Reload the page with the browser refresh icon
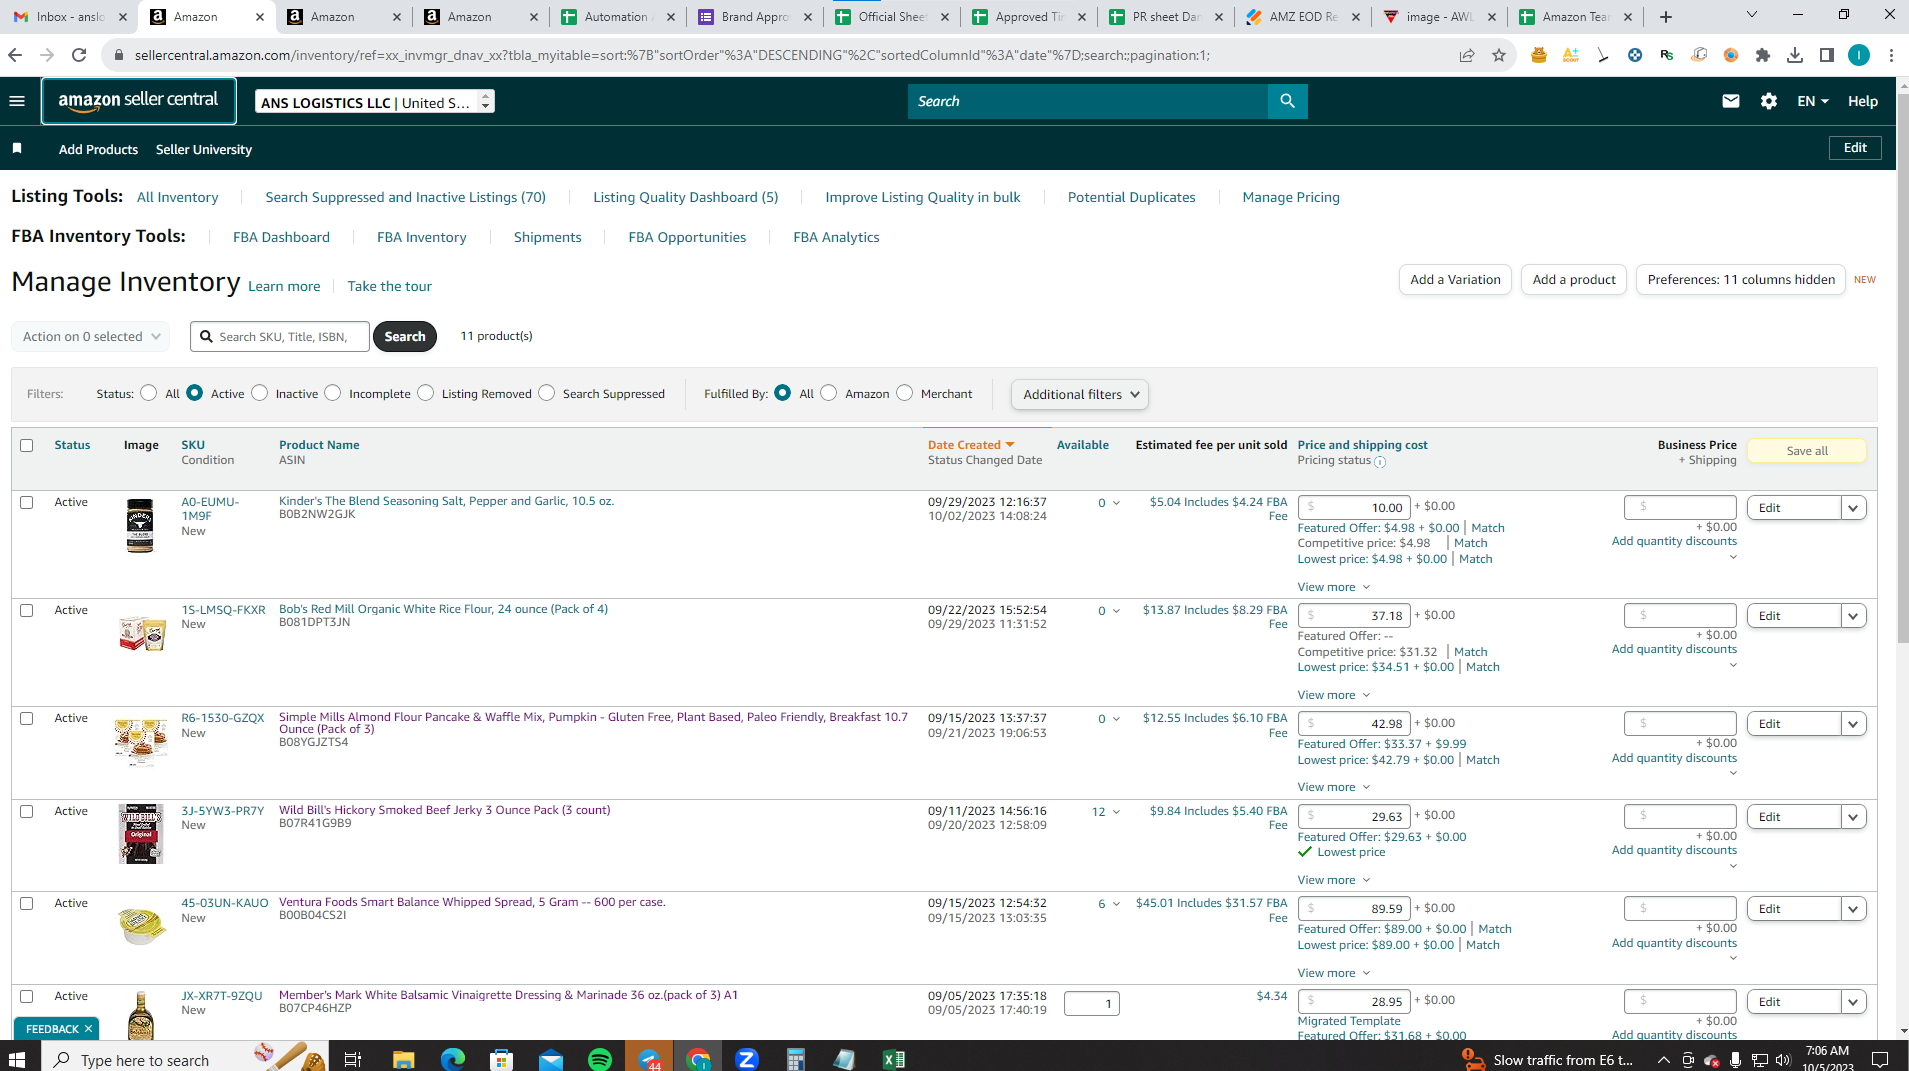The width and height of the screenshot is (1909, 1071). coord(79,55)
